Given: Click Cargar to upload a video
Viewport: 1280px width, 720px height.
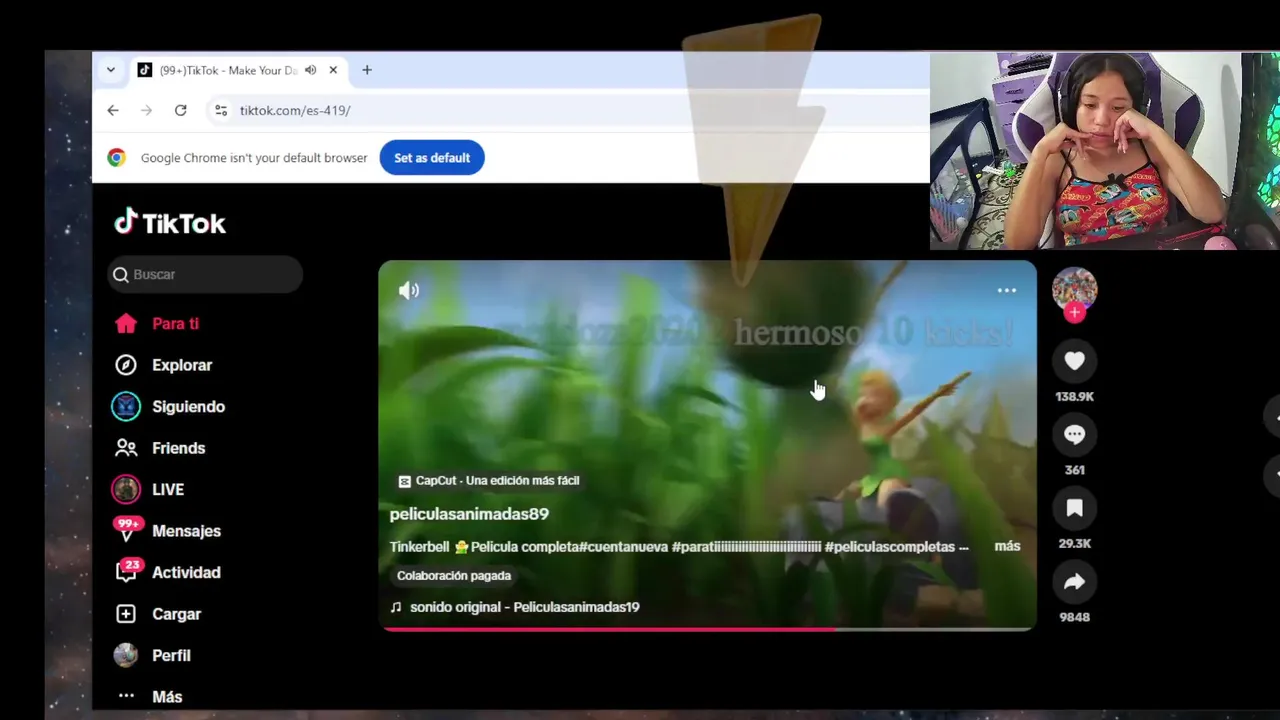Looking at the screenshot, I should (176, 614).
